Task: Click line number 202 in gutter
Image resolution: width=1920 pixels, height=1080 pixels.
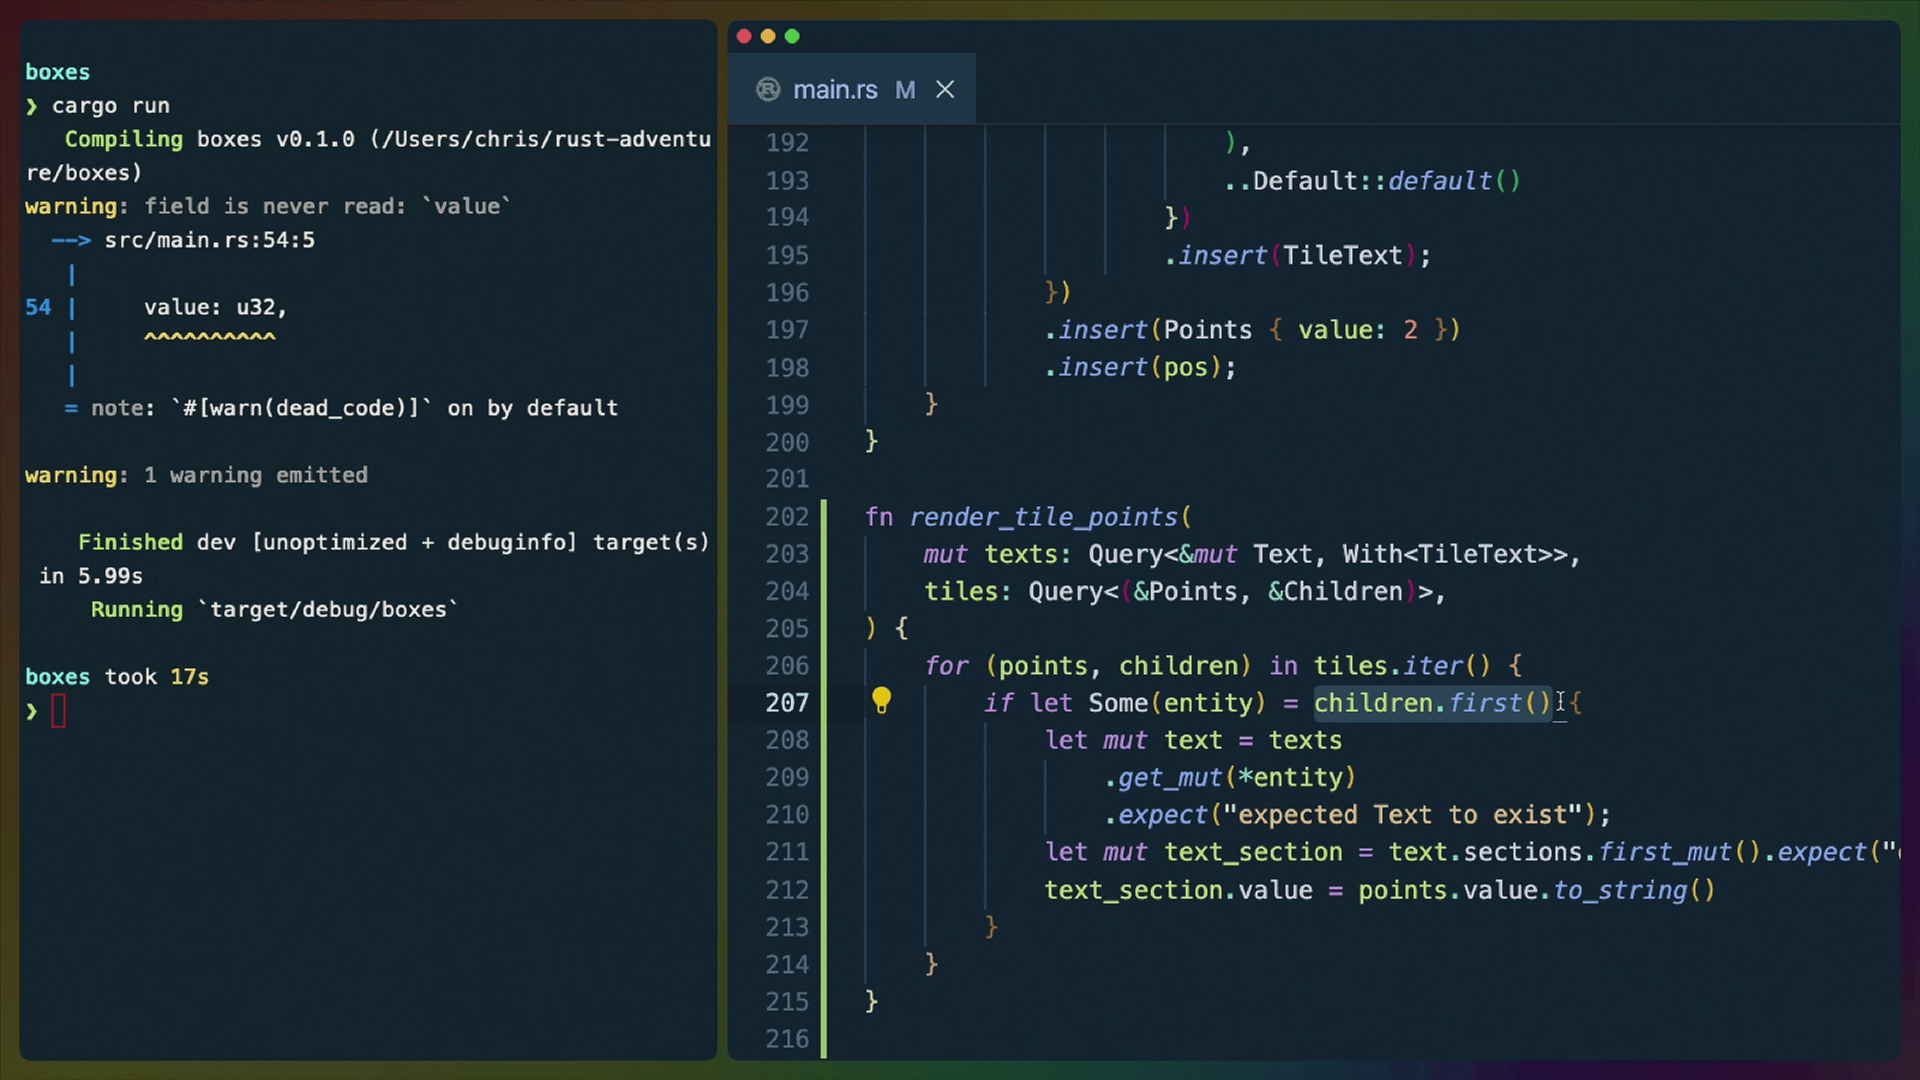Action: [787, 517]
